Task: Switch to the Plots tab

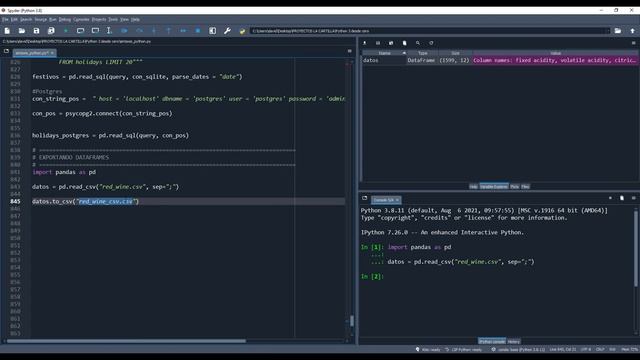Action: (514, 187)
